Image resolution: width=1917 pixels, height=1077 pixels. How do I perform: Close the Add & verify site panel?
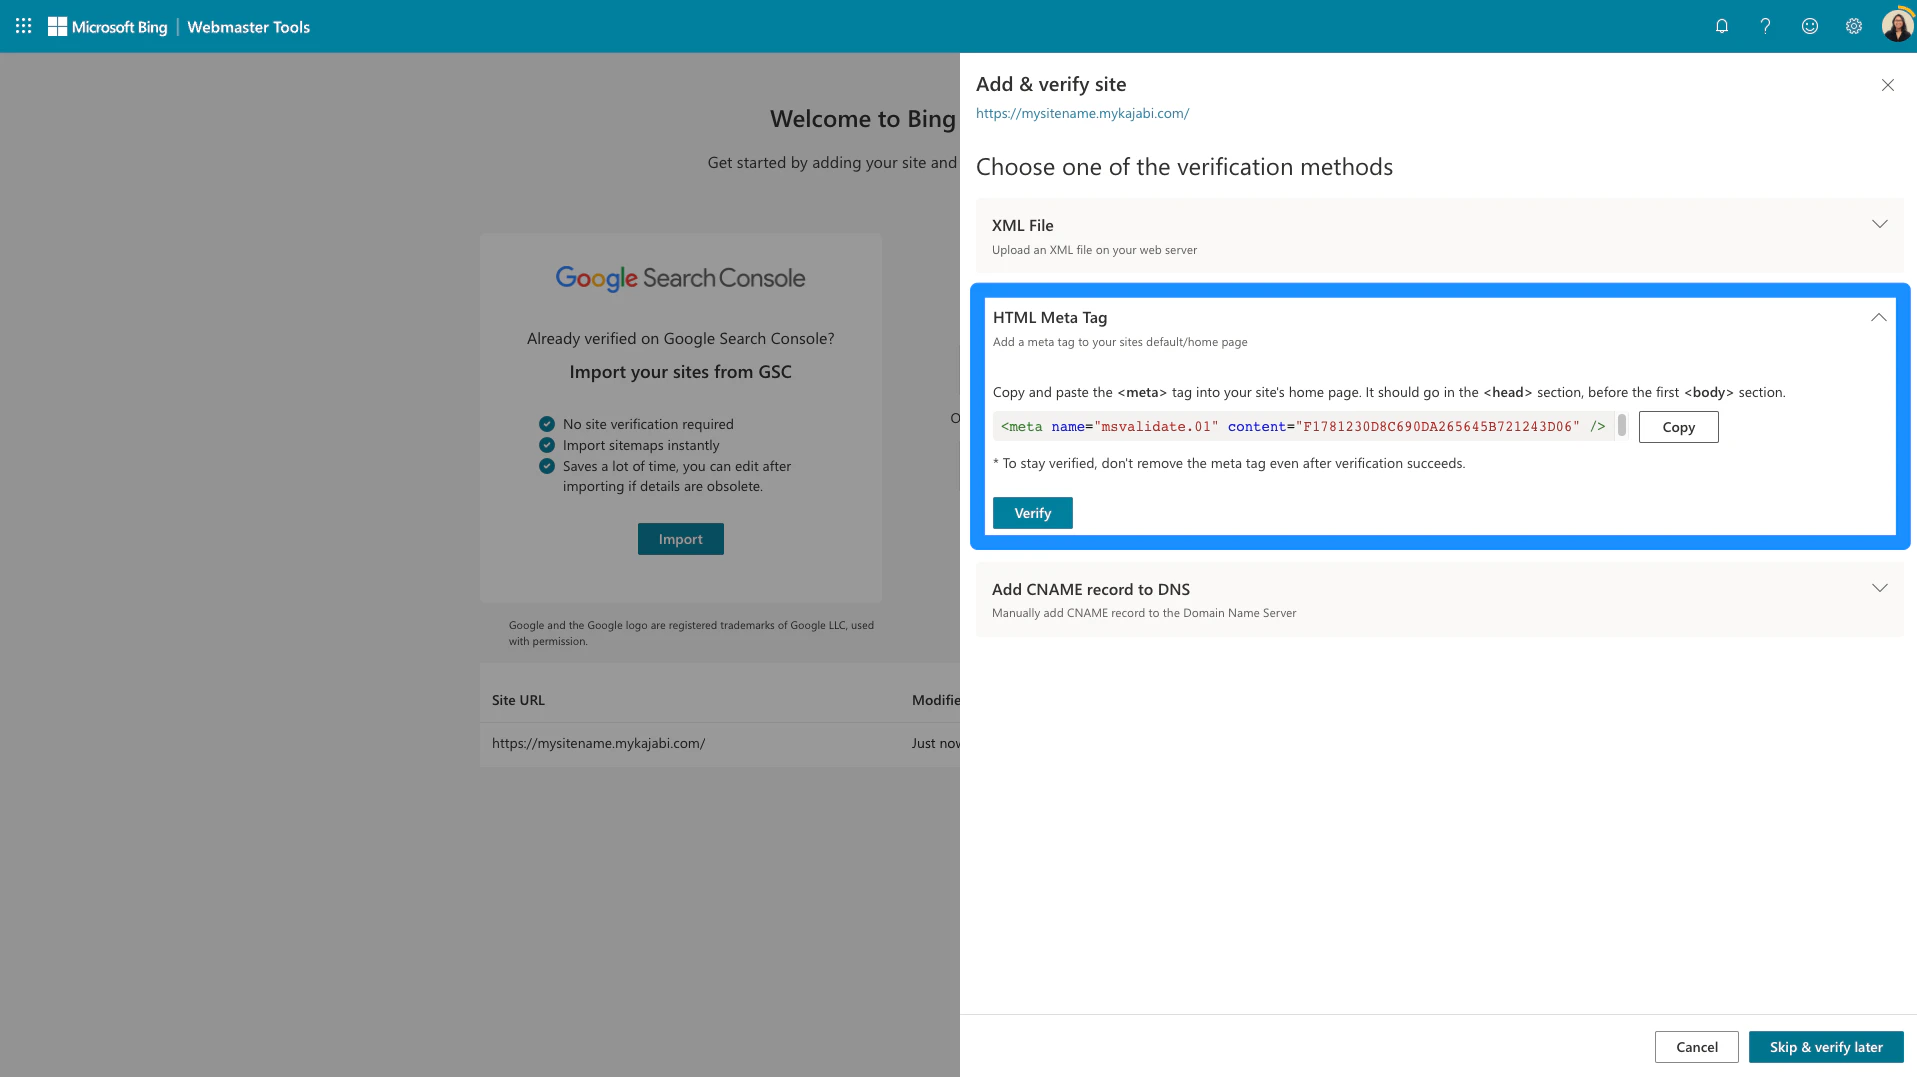(x=1888, y=85)
